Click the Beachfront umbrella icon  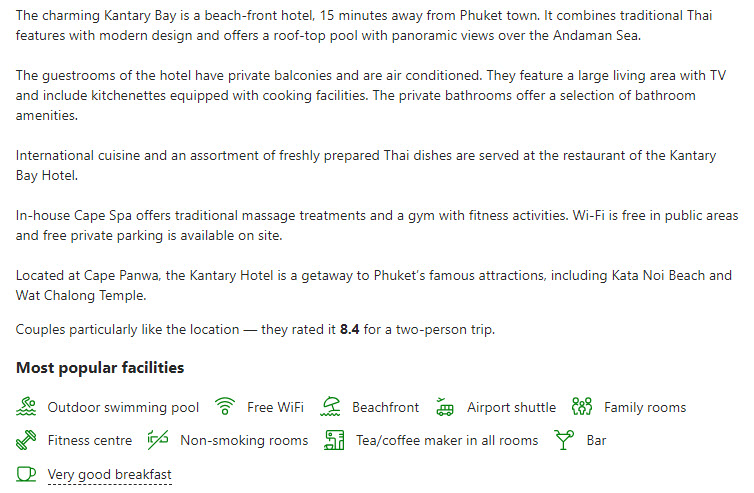click(330, 406)
